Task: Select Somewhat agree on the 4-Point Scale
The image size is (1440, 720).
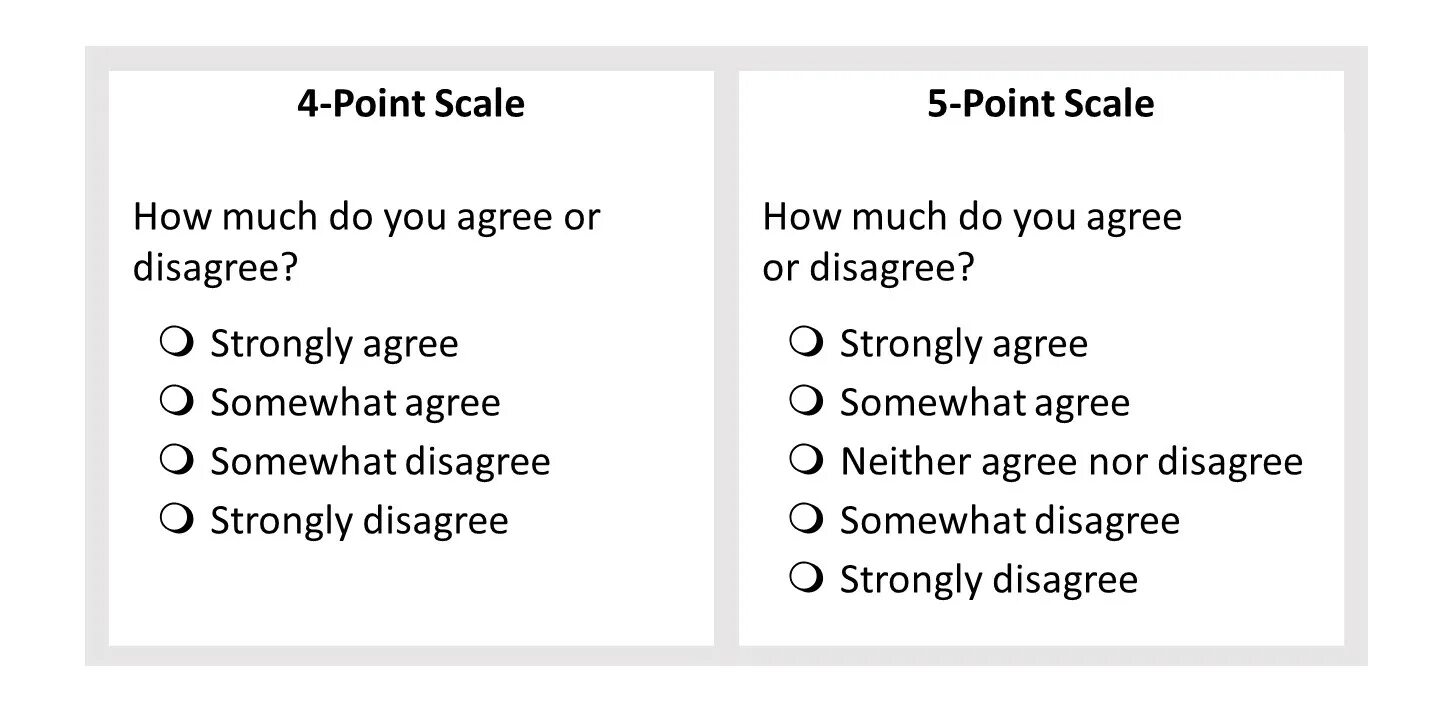Action: pos(176,401)
